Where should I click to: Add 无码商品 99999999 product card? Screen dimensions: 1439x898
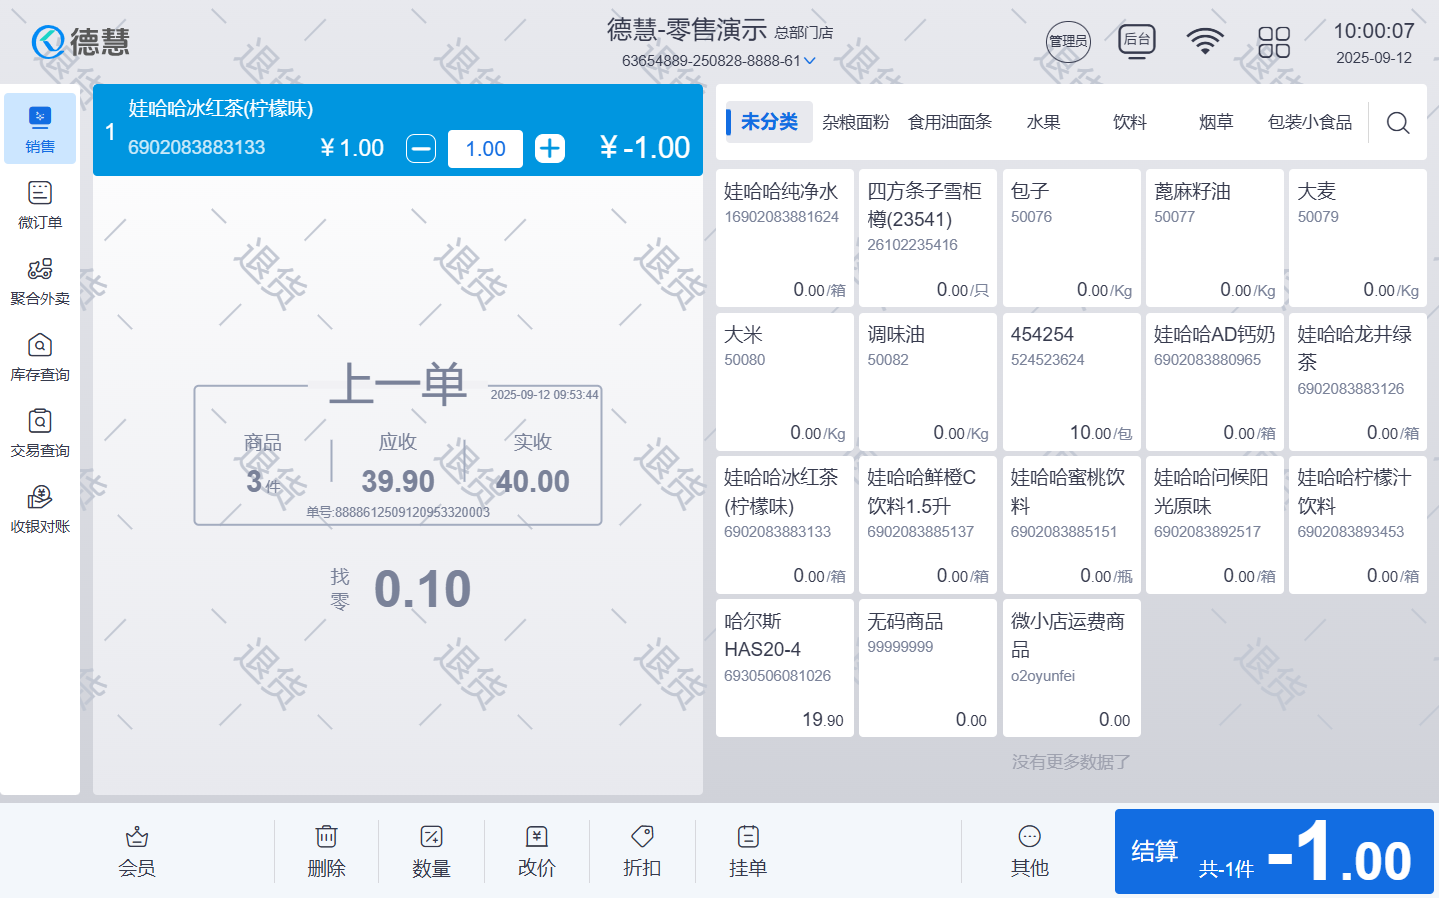[928, 668]
